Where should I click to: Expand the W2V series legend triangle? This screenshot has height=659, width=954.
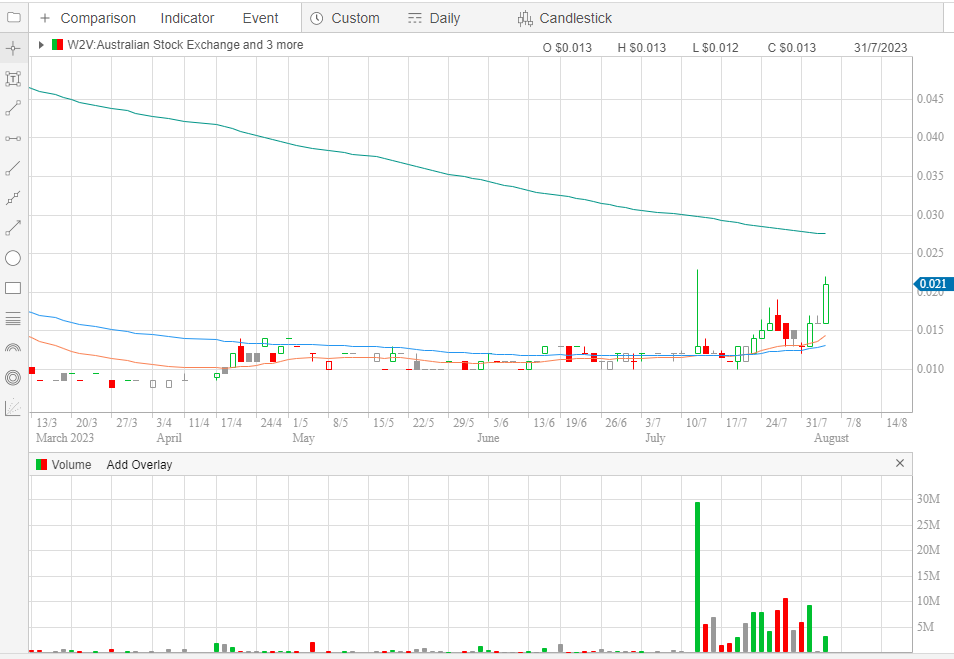pyautogui.click(x=41, y=45)
